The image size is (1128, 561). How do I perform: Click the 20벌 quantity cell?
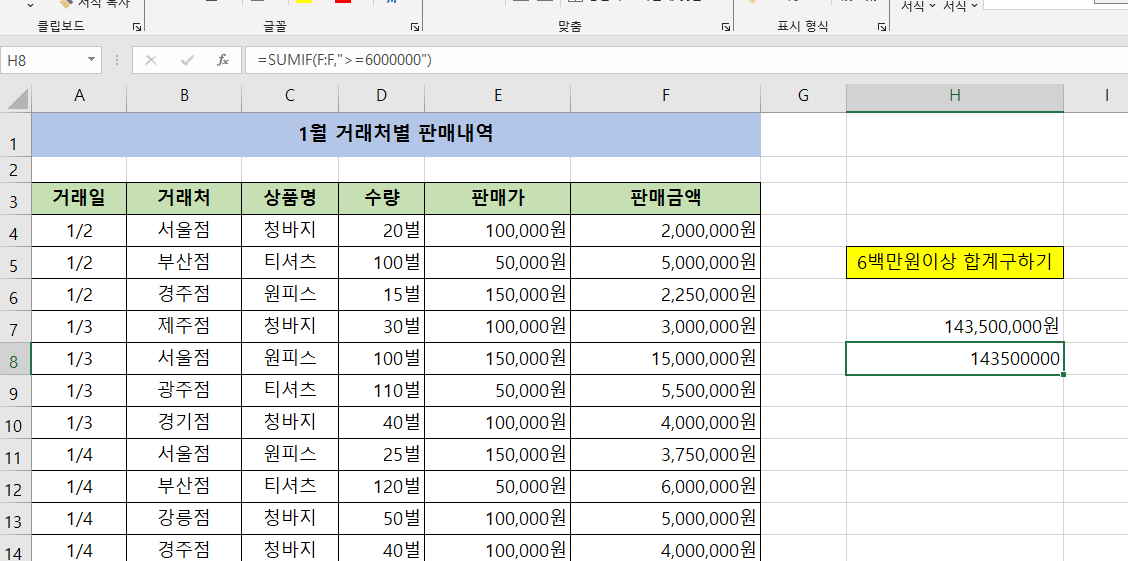[x=381, y=231]
